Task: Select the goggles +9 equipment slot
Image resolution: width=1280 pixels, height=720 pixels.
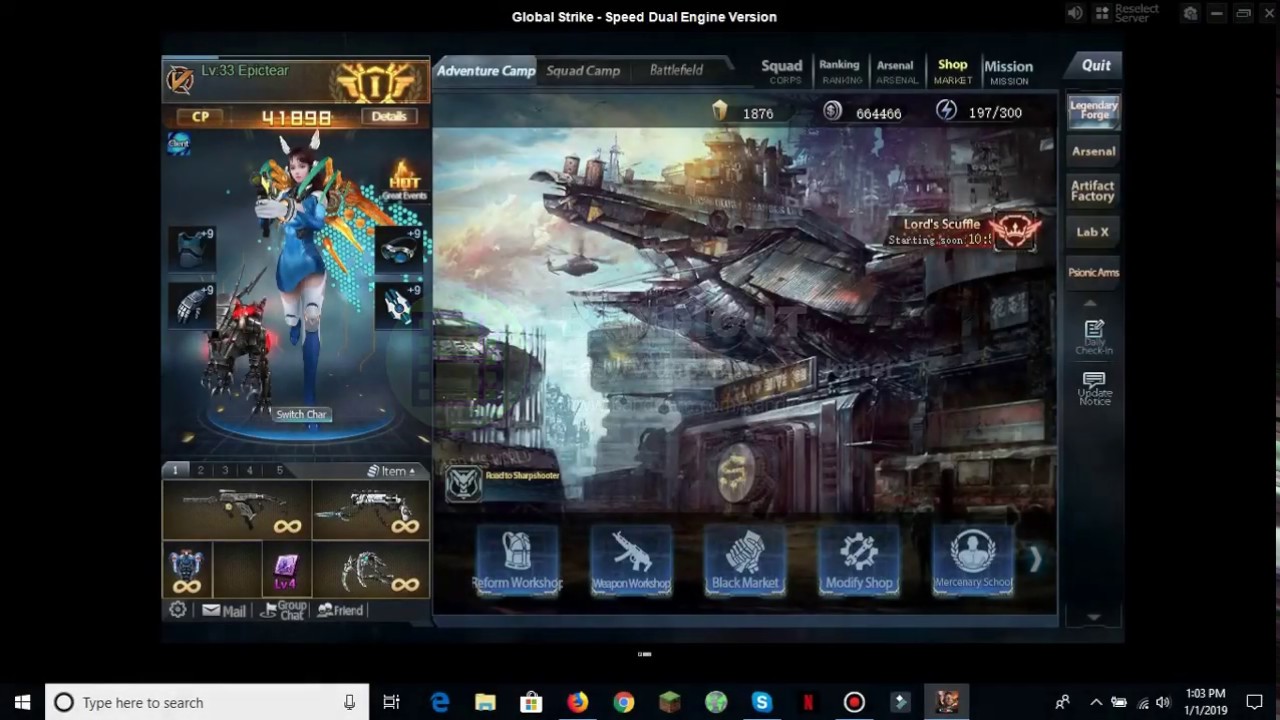Action: tap(400, 248)
